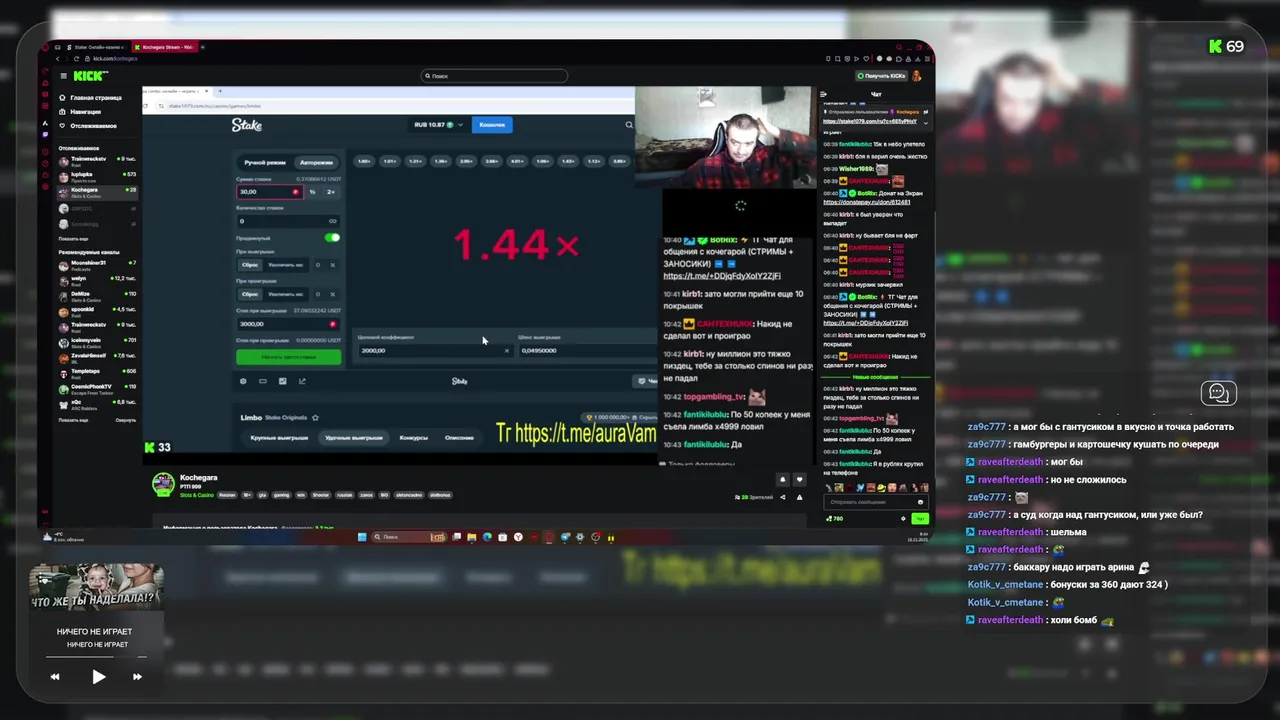Switch to the Stake browser tab
The height and width of the screenshot is (720, 1280).
pyautogui.click(x=99, y=47)
